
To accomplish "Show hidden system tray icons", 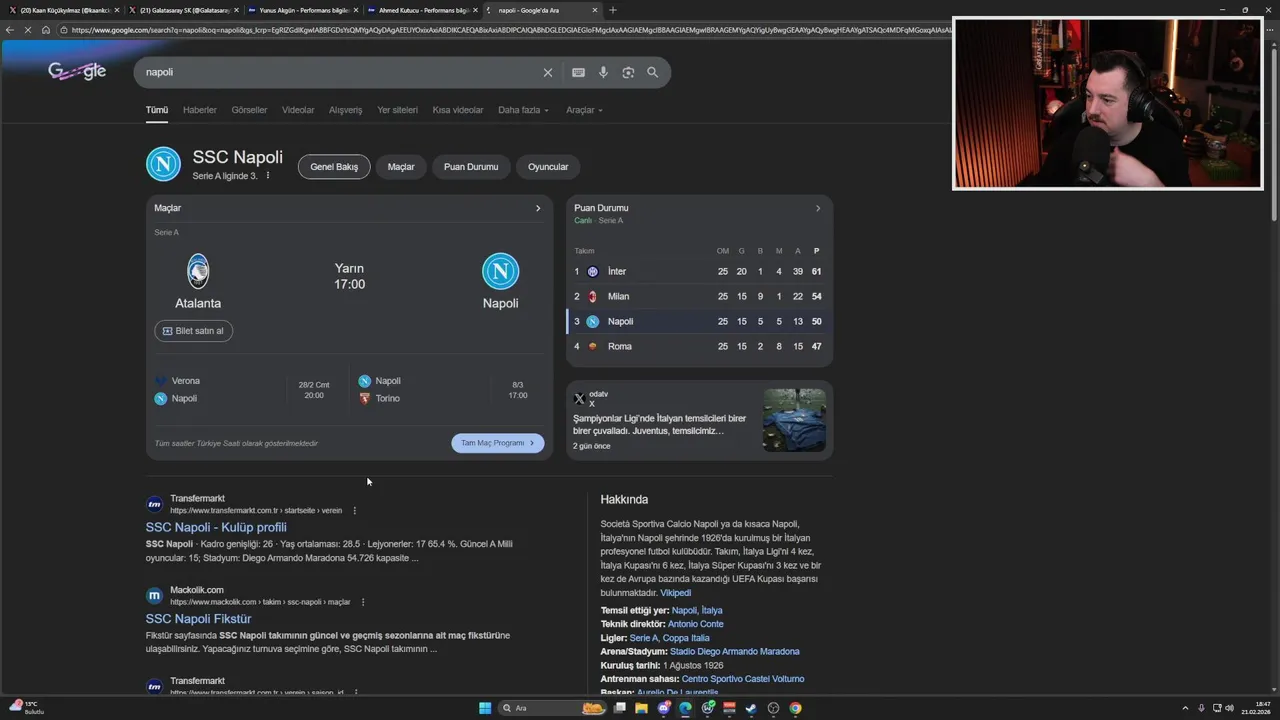I will [1185, 708].
